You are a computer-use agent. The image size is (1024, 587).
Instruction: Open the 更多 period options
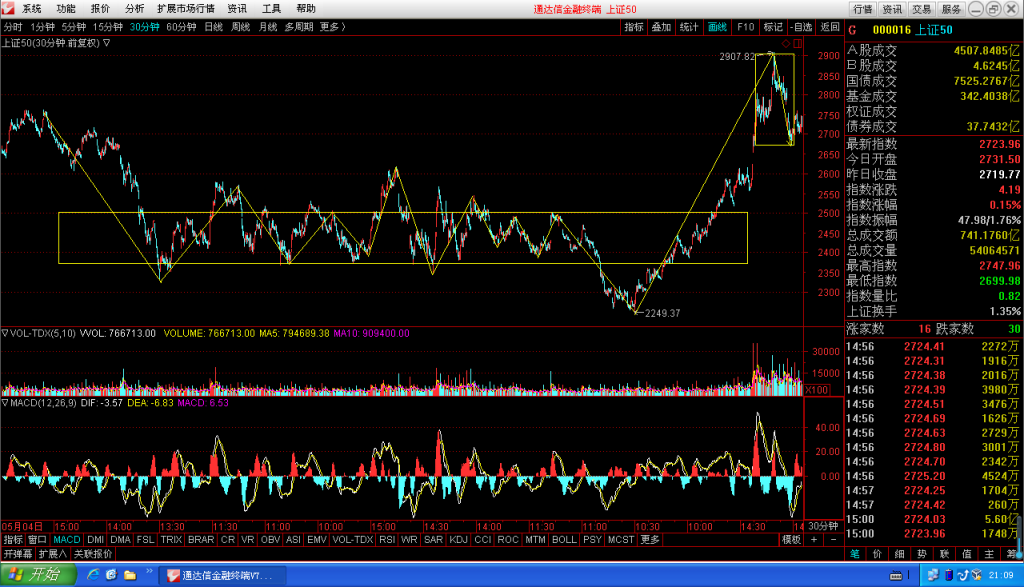point(332,27)
